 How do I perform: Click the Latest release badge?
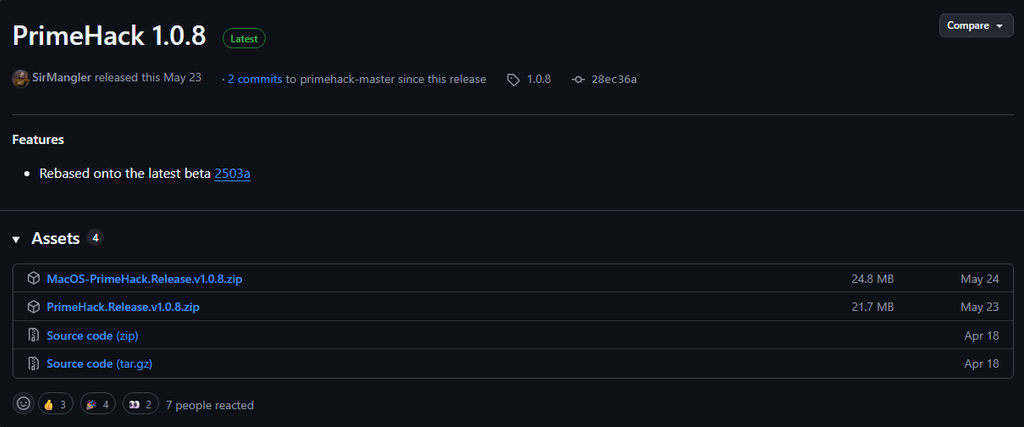[x=244, y=39]
